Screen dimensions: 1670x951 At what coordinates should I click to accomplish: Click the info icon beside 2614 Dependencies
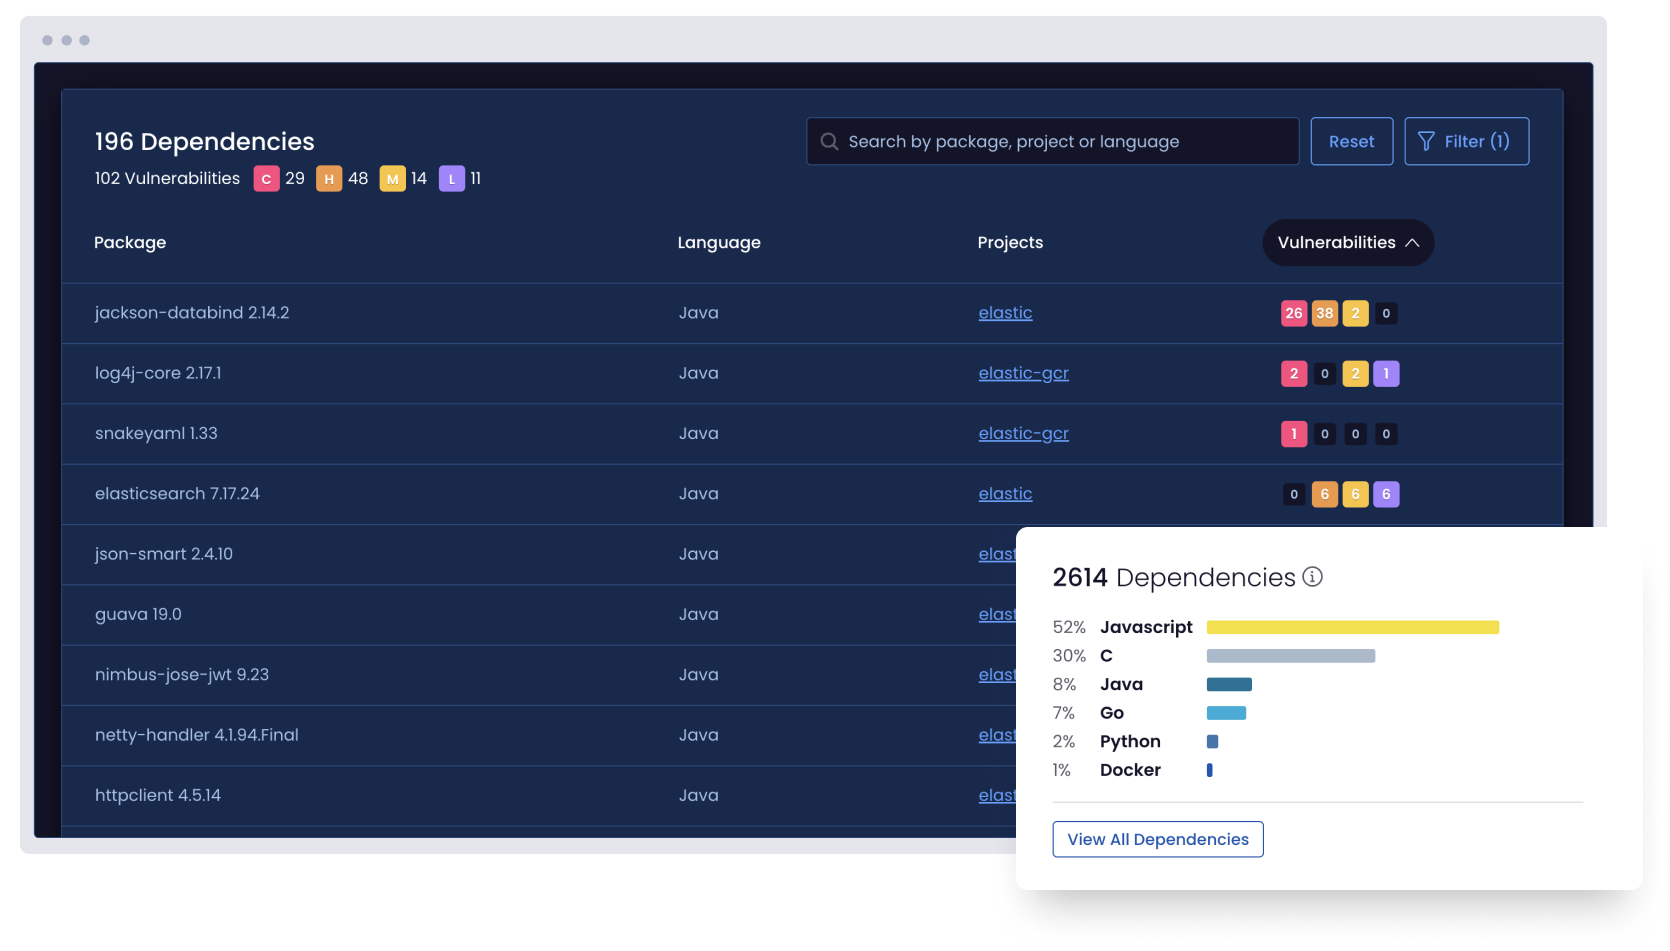click(x=1313, y=577)
